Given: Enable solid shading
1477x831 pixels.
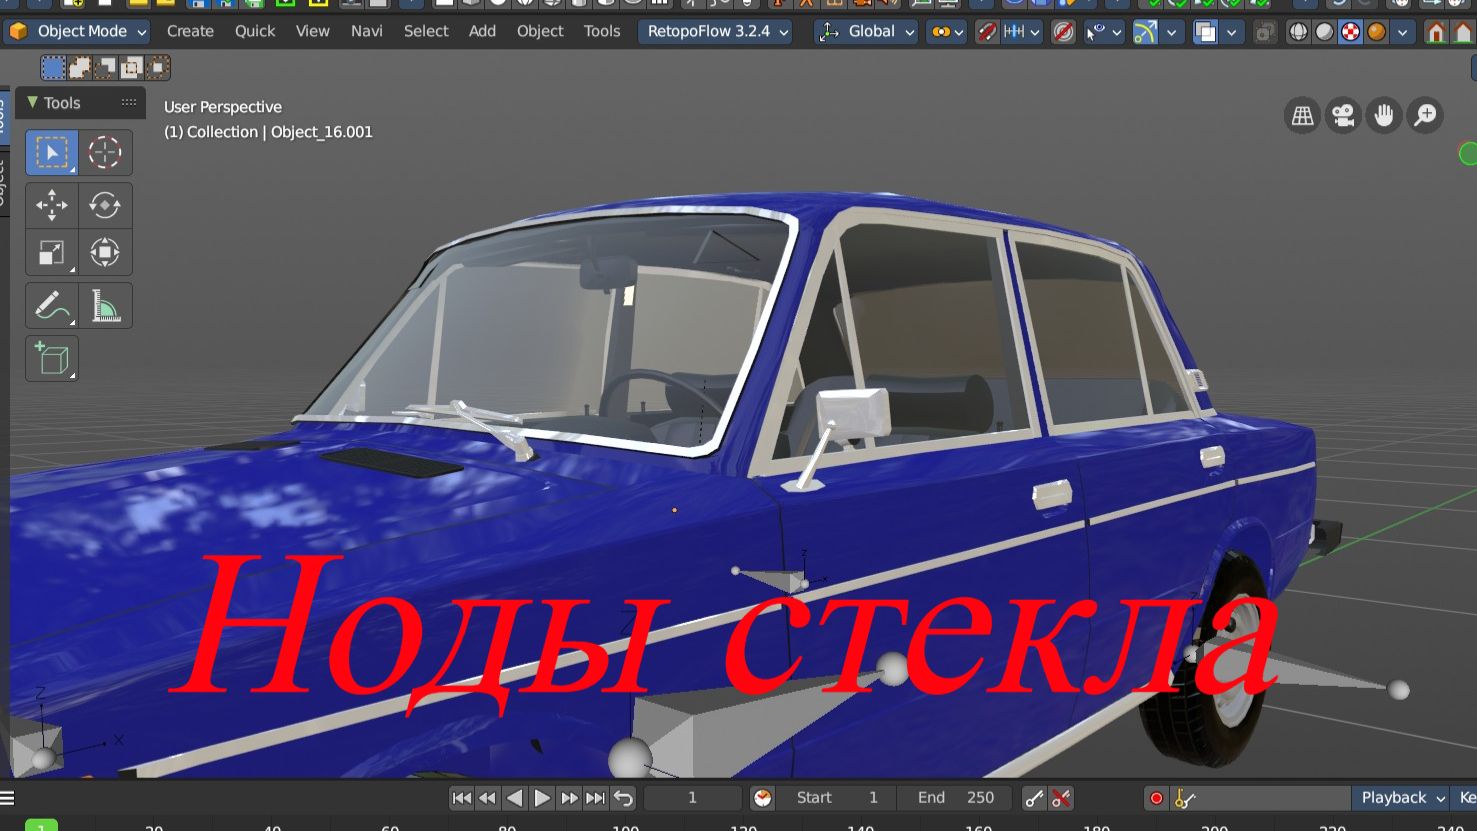Looking at the screenshot, I should [1324, 32].
